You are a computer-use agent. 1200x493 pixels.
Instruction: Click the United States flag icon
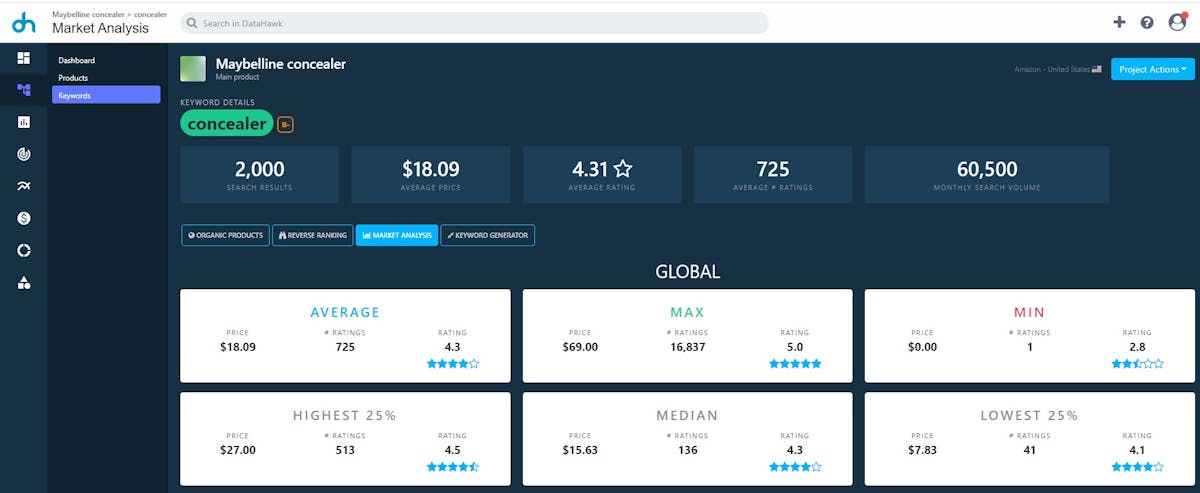pyautogui.click(x=1097, y=69)
